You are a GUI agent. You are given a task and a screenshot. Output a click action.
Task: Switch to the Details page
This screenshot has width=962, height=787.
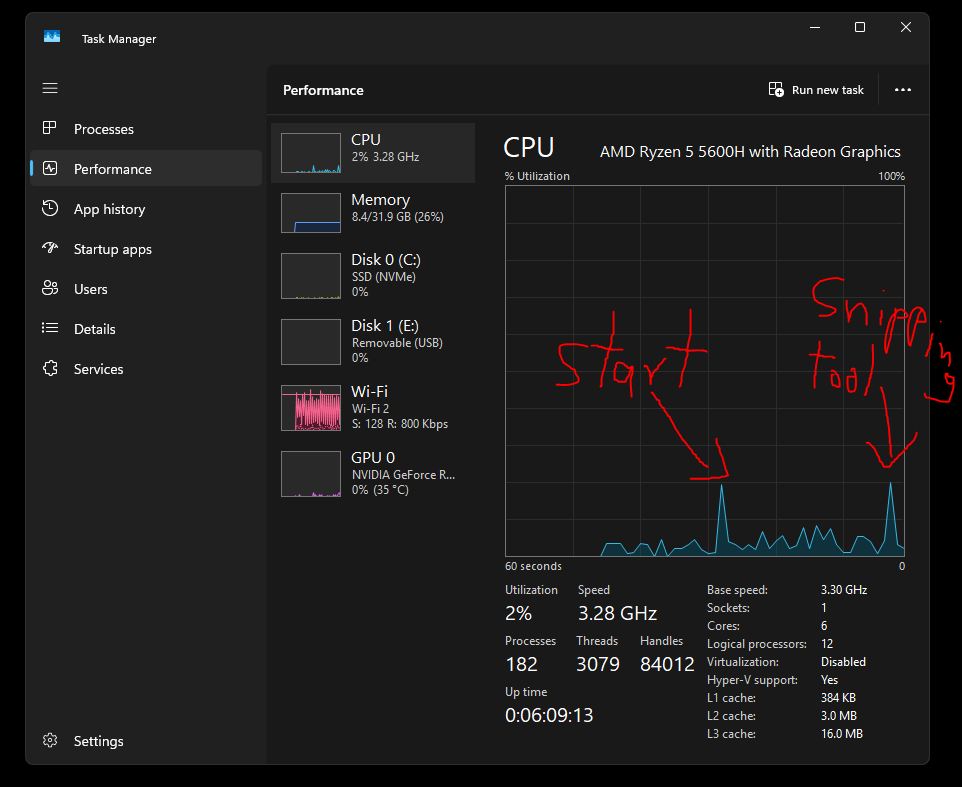[94, 329]
